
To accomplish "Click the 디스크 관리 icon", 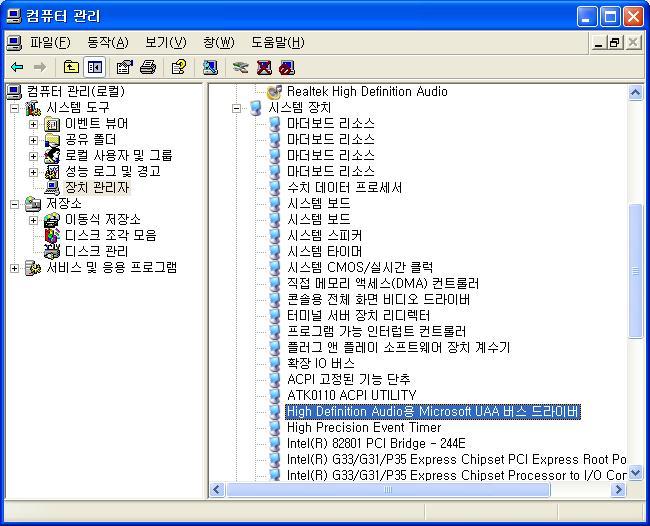I will pyautogui.click(x=52, y=252).
